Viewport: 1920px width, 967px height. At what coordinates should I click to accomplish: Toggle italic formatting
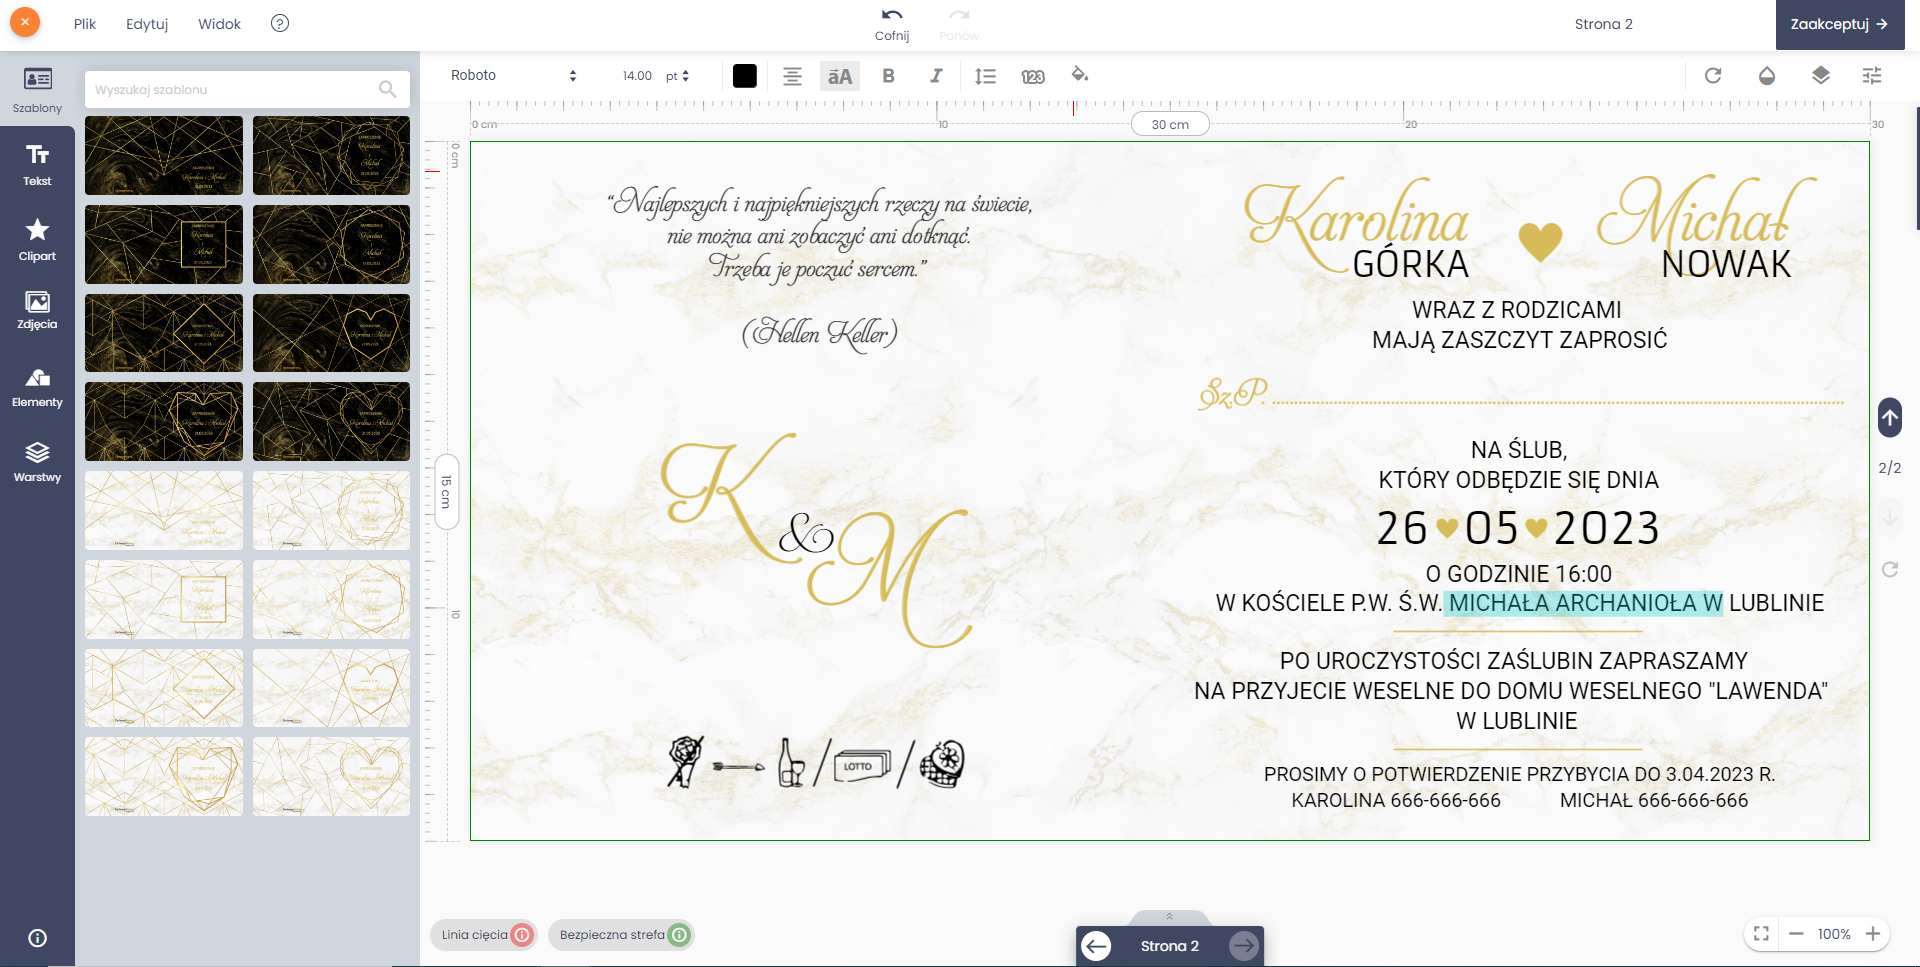(x=936, y=76)
